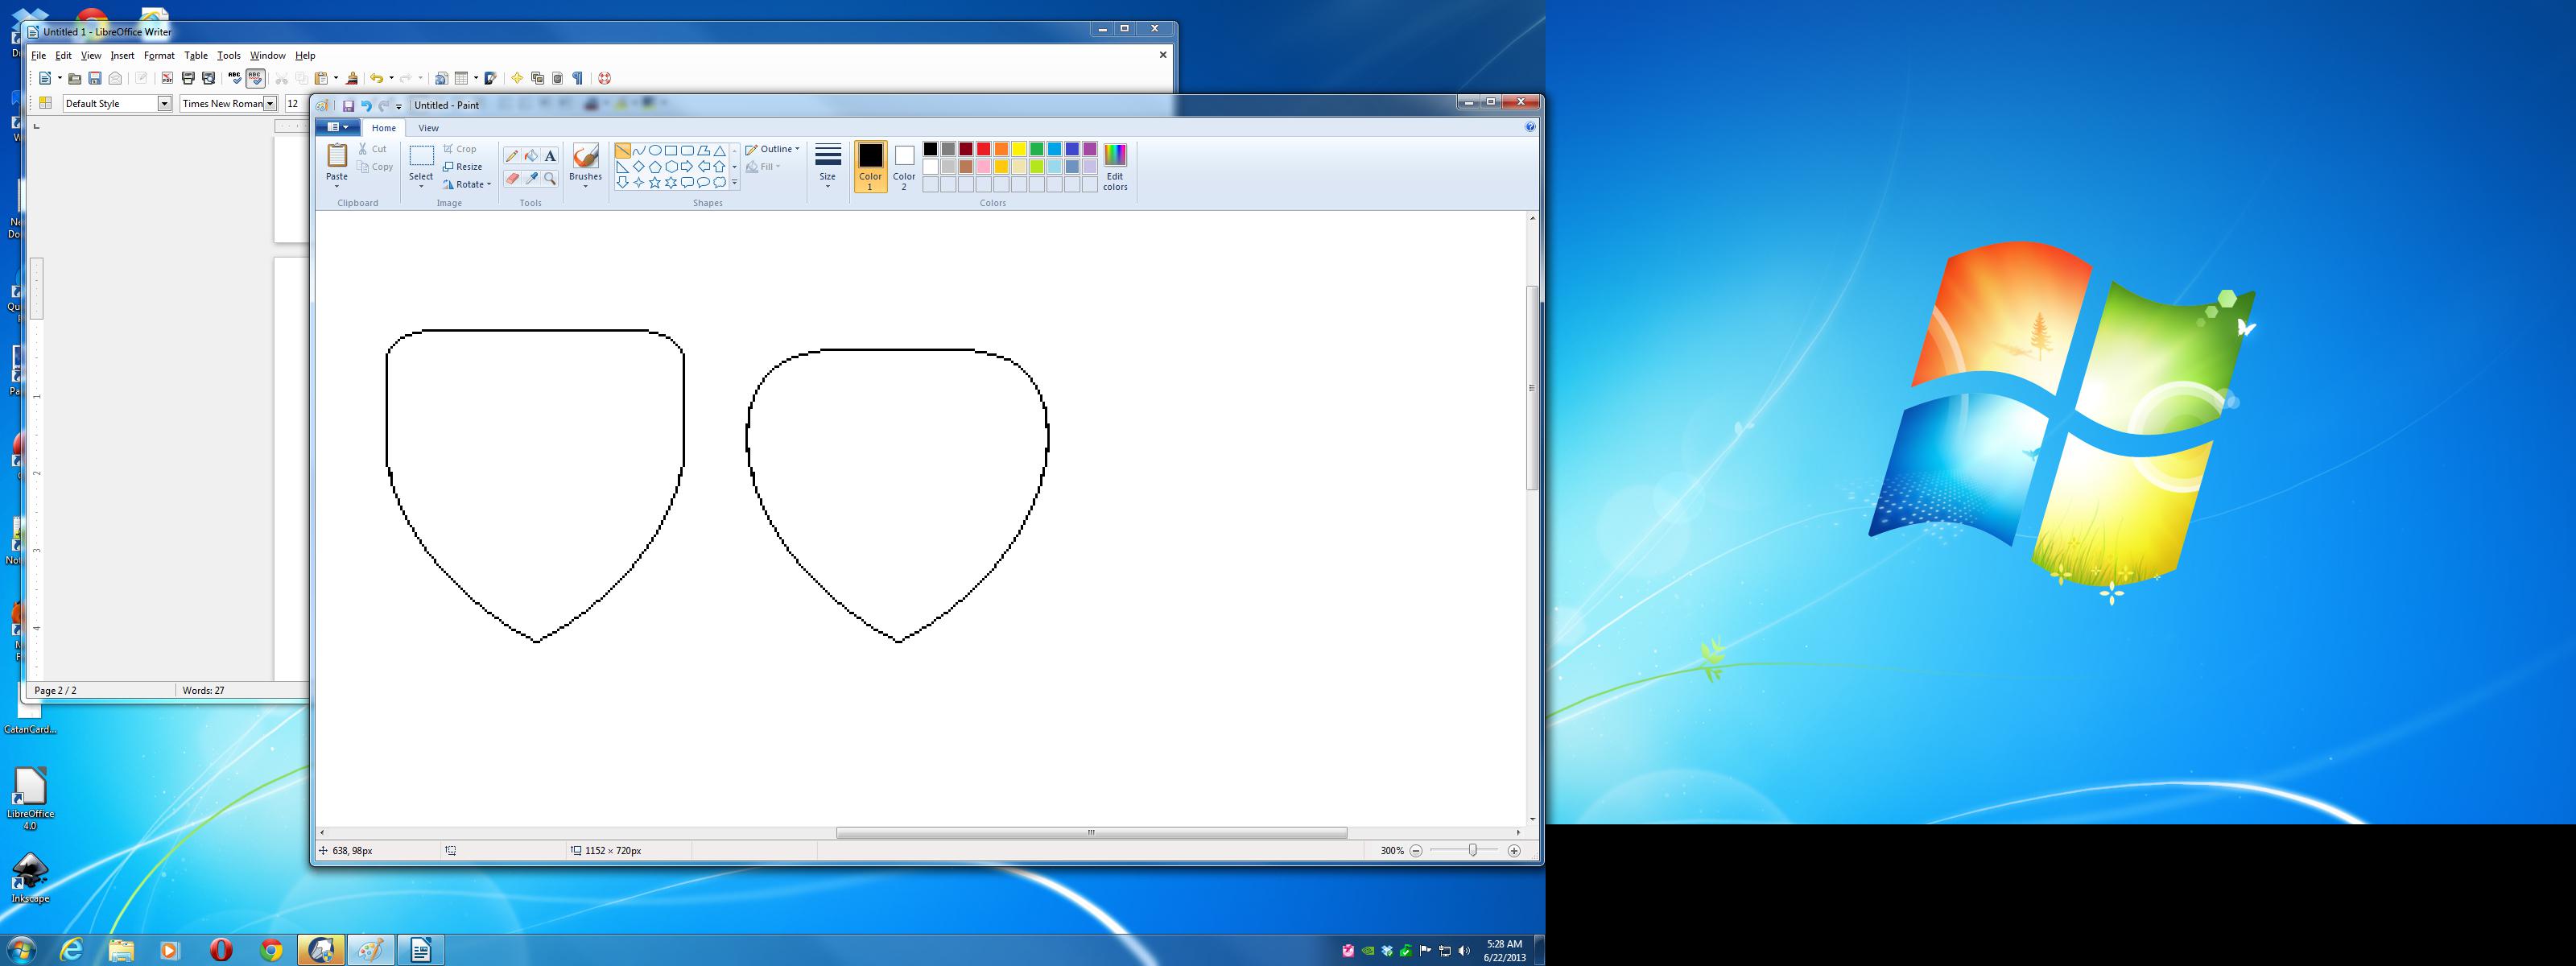The width and height of the screenshot is (2576, 966).
Task: Open the Outline dropdown in Paint
Action: click(x=772, y=149)
